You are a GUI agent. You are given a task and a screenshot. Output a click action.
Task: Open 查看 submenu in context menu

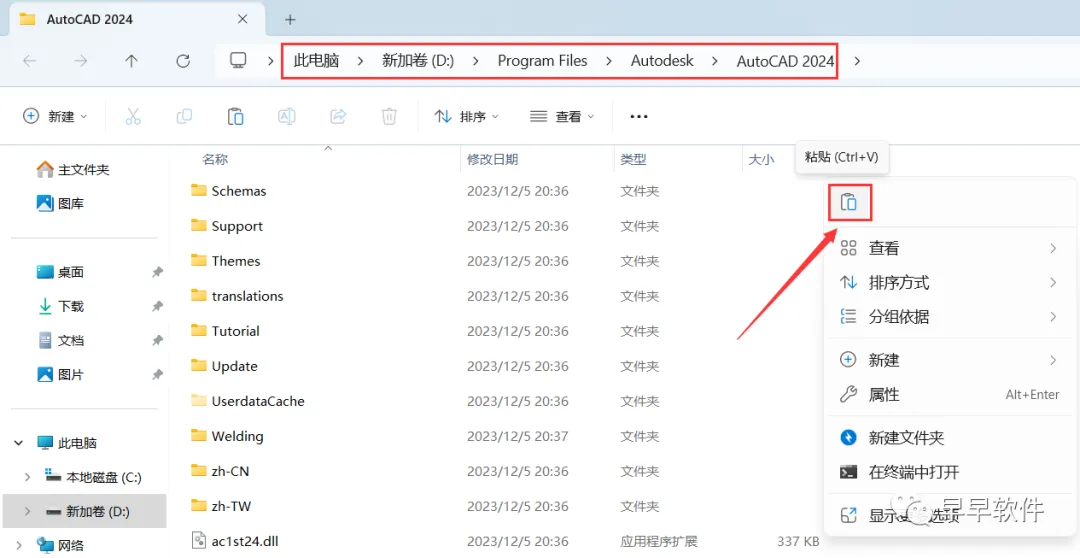click(949, 248)
